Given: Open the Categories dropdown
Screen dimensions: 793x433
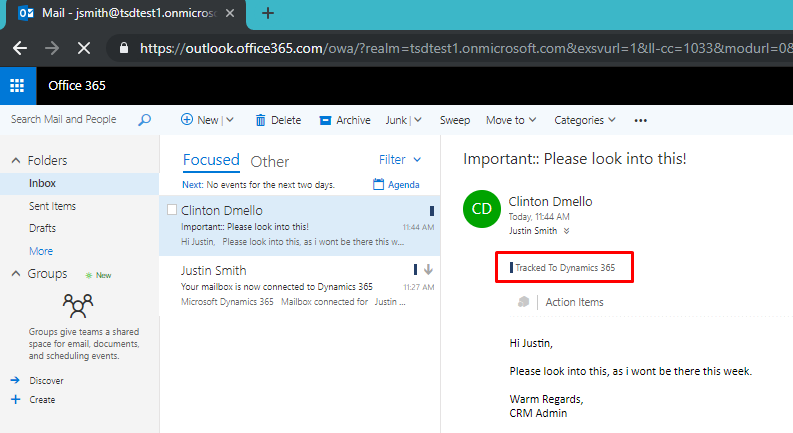Looking at the screenshot, I should (x=585, y=120).
